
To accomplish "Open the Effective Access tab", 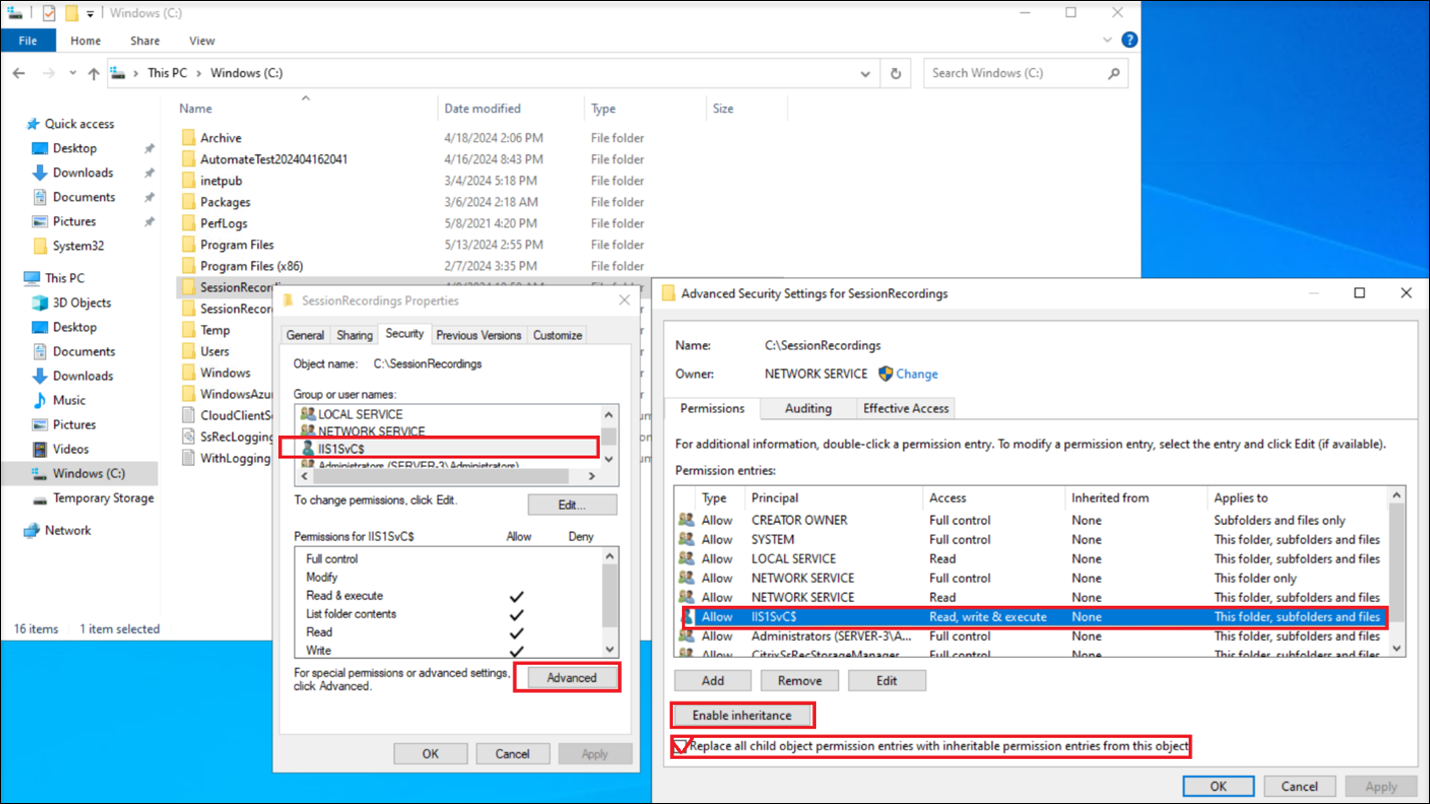I will 905,408.
